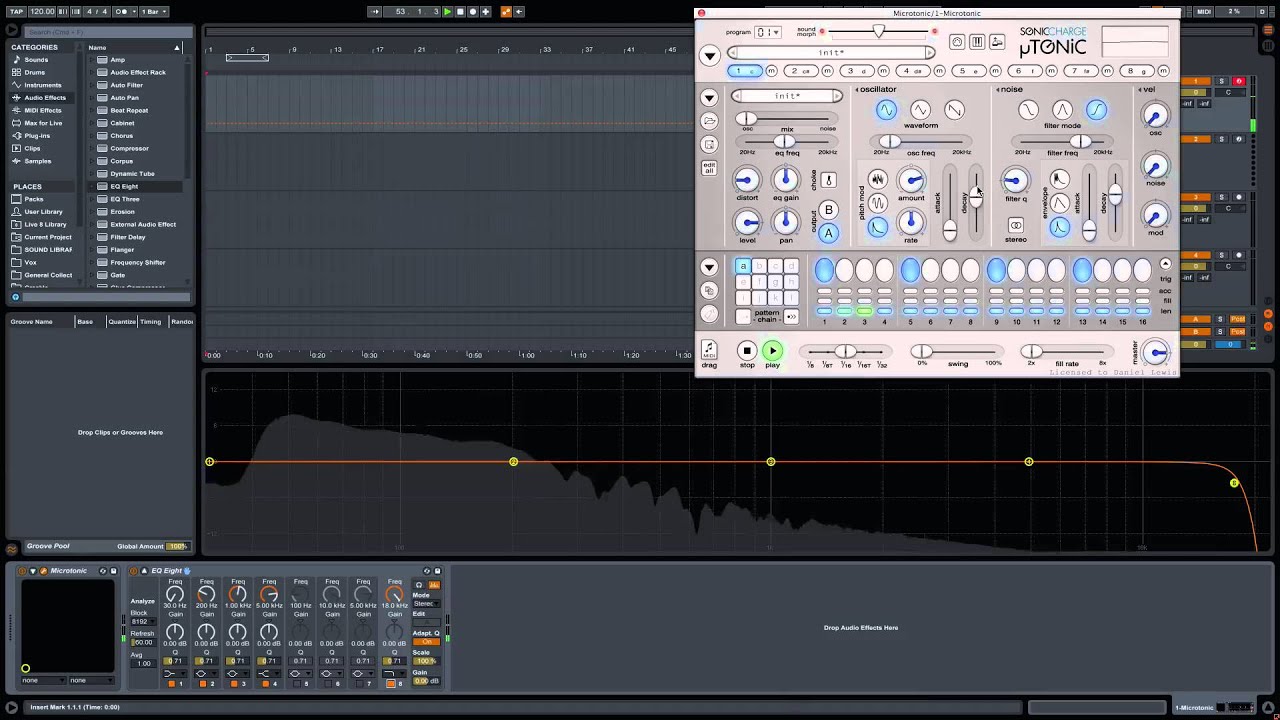Select pattern b in the pattern grid
This screenshot has height=720, width=1280.
[x=759, y=266]
